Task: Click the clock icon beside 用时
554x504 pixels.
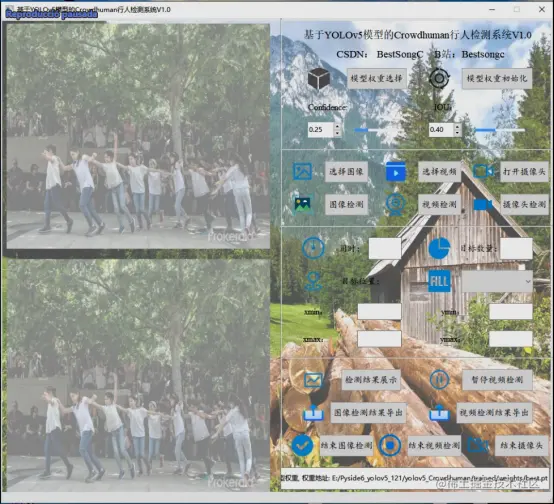Action: coord(313,248)
